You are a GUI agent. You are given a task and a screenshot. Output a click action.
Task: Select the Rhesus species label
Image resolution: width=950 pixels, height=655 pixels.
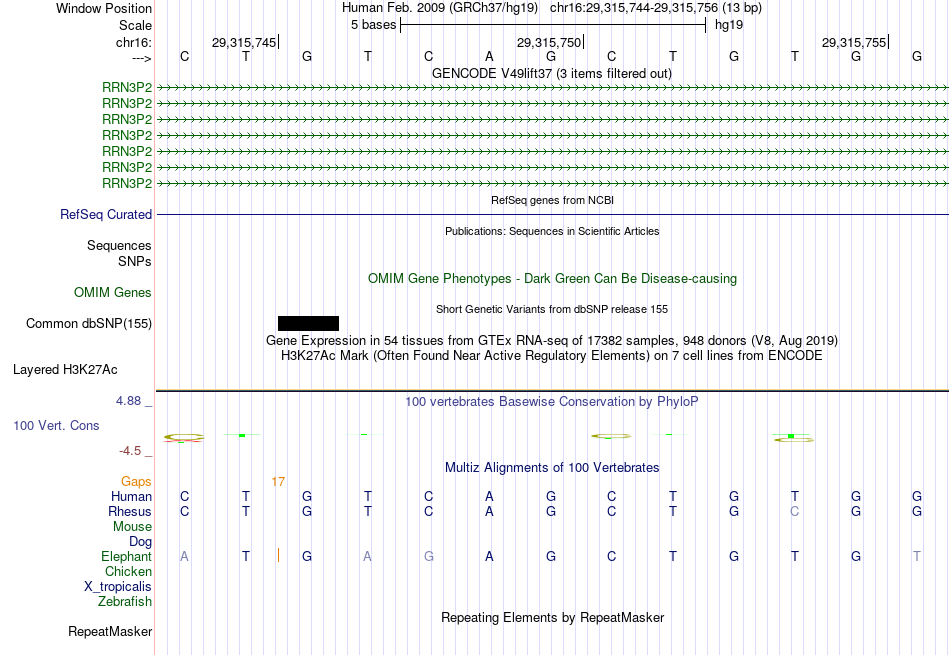click(x=130, y=511)
